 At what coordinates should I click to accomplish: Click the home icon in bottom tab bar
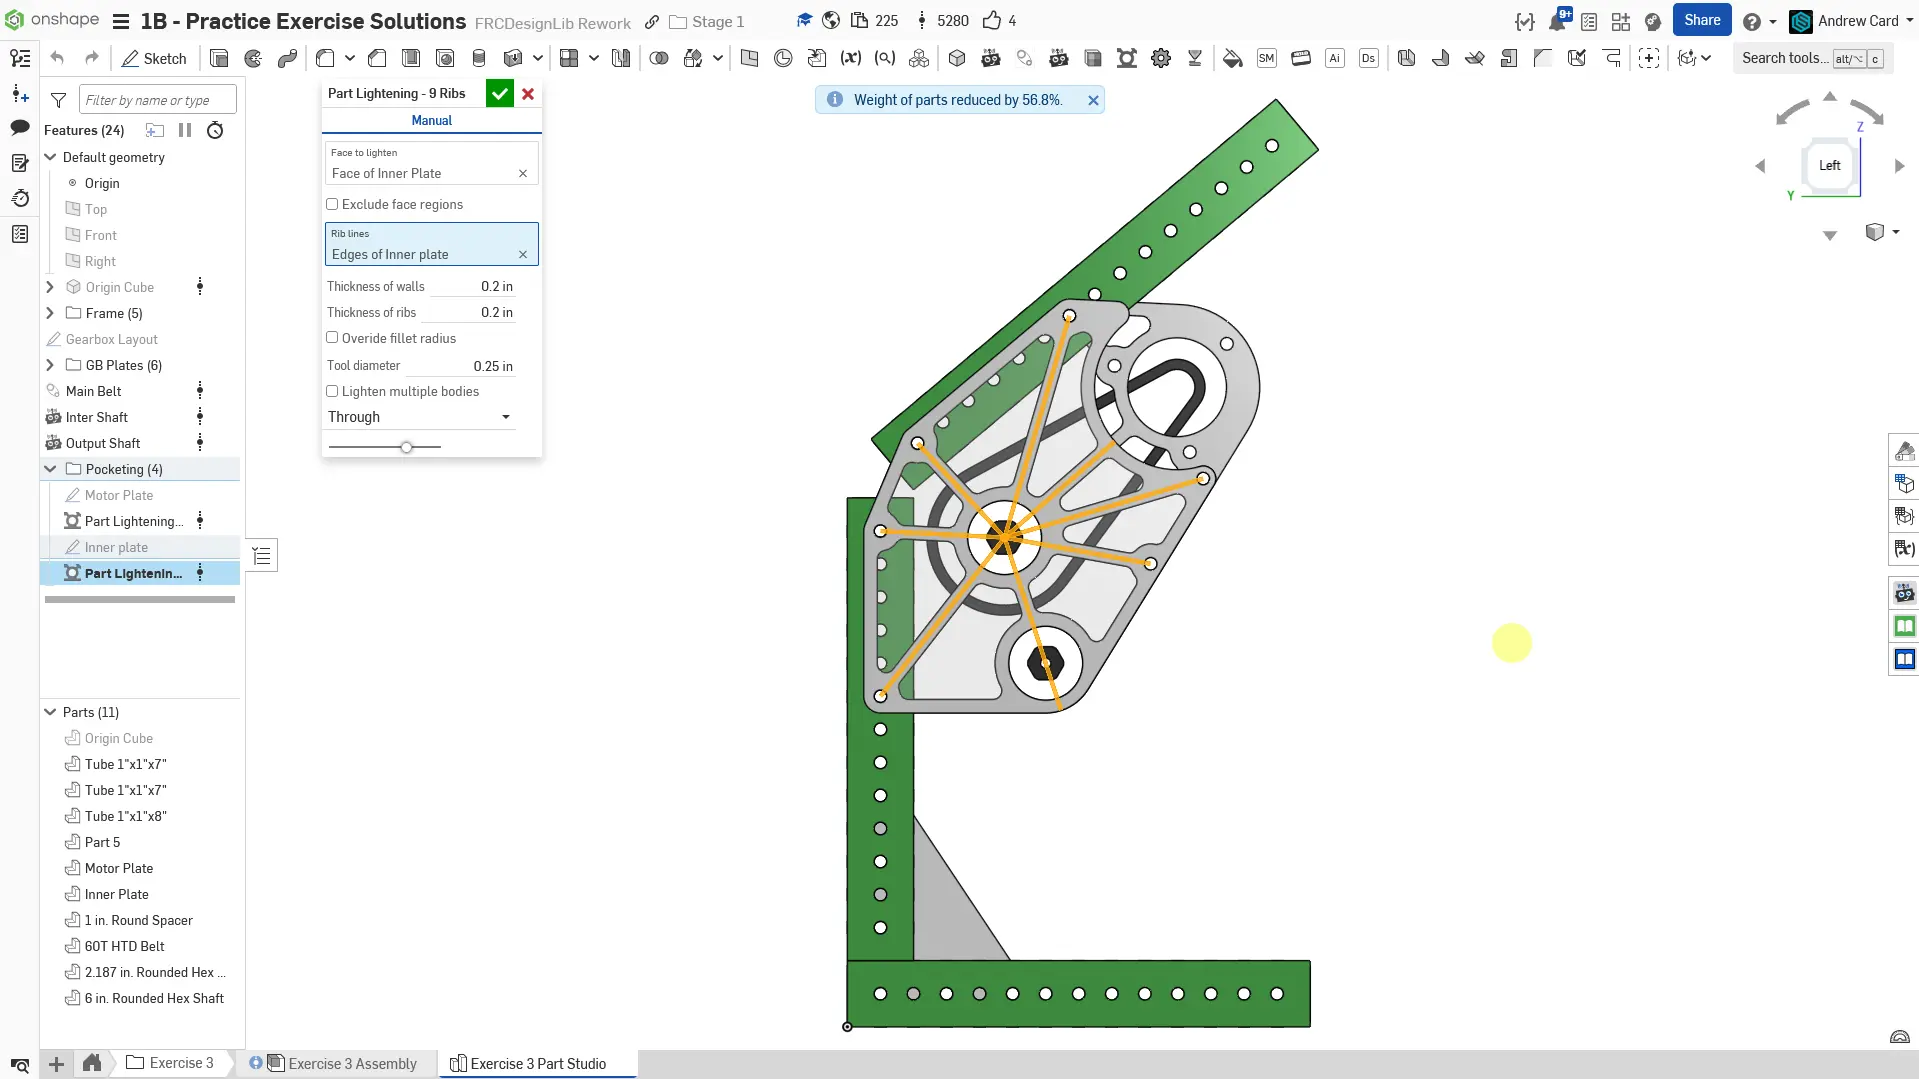pyautogui.click(x=92, y=1063)
